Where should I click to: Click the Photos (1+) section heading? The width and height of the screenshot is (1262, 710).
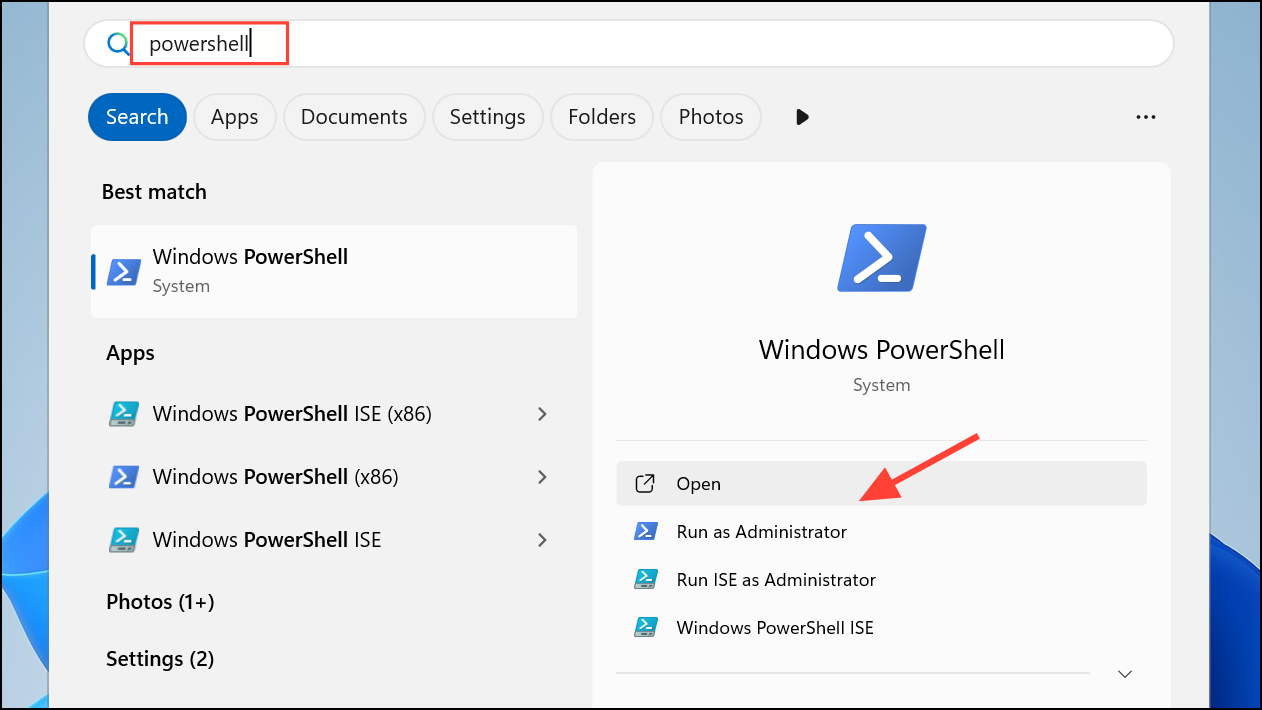[x=160, y=602]
